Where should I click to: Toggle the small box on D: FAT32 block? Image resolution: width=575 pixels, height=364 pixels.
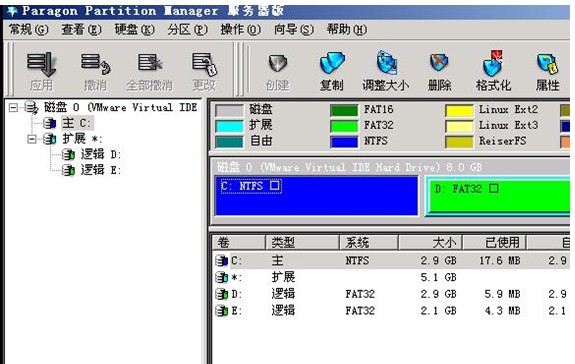click(x=494, y=188)
